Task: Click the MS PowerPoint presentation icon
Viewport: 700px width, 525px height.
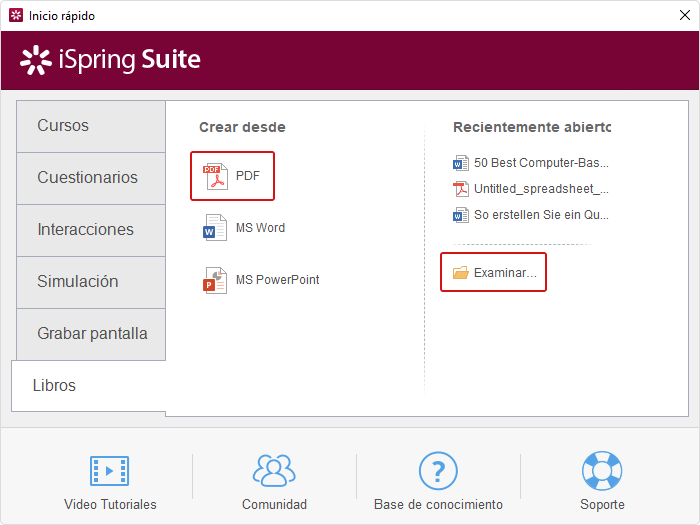Action: 215,280
